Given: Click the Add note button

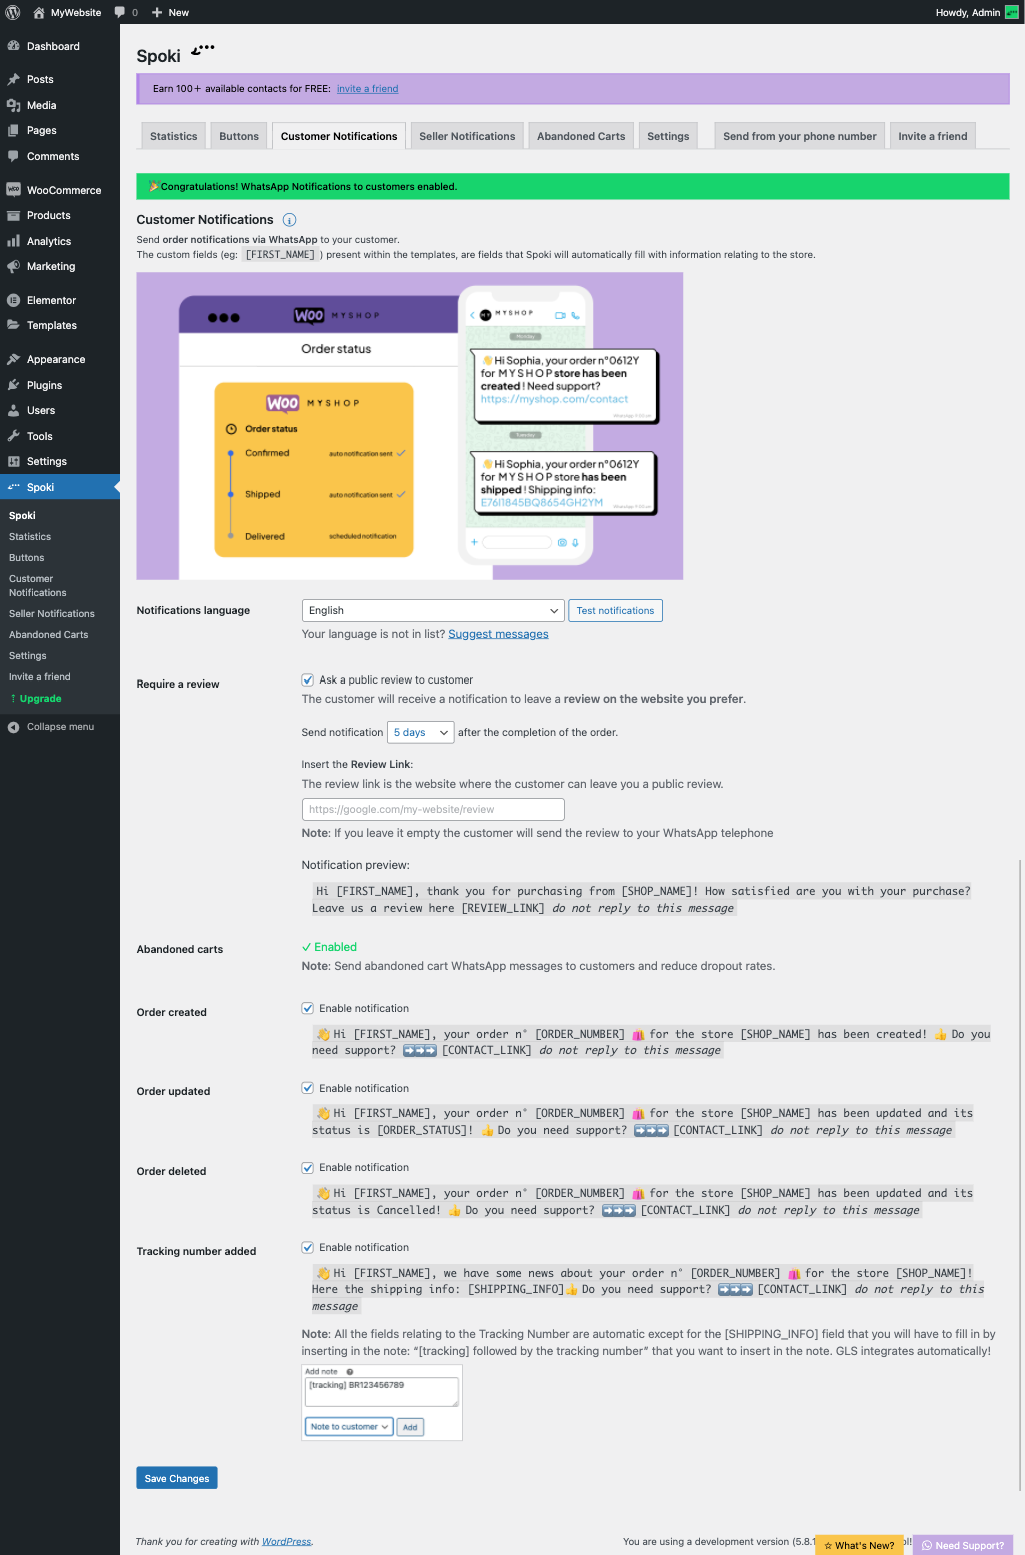Looking at the screenshot, I should click(x=410, y=1427).
